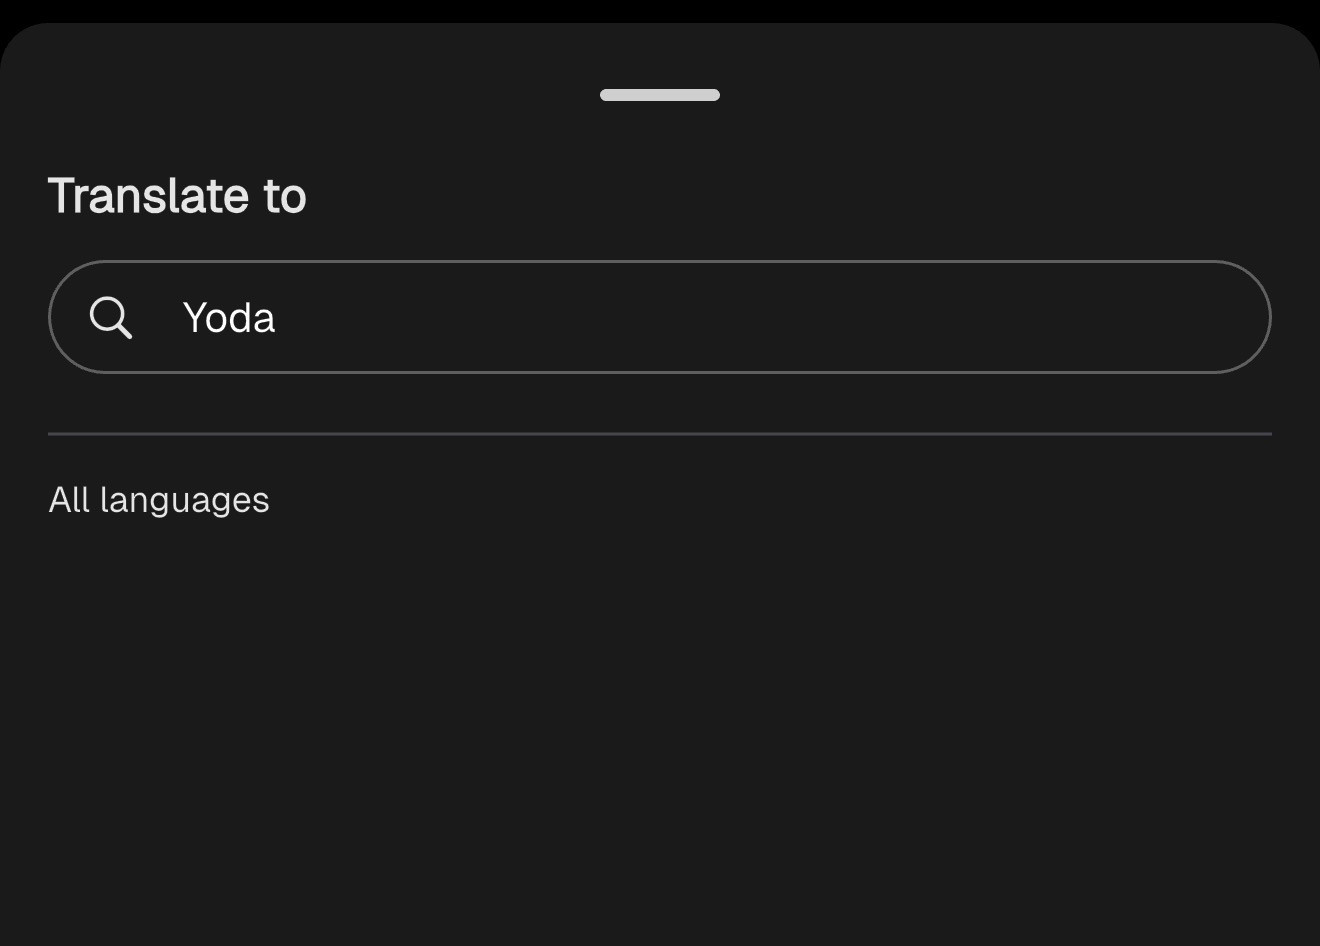Image resolution: width=1320 pixels, height=946 pixels.
Task: Tap the dark backdrop above the sheet
Action: pyautogui.click(x=660, y=9)
